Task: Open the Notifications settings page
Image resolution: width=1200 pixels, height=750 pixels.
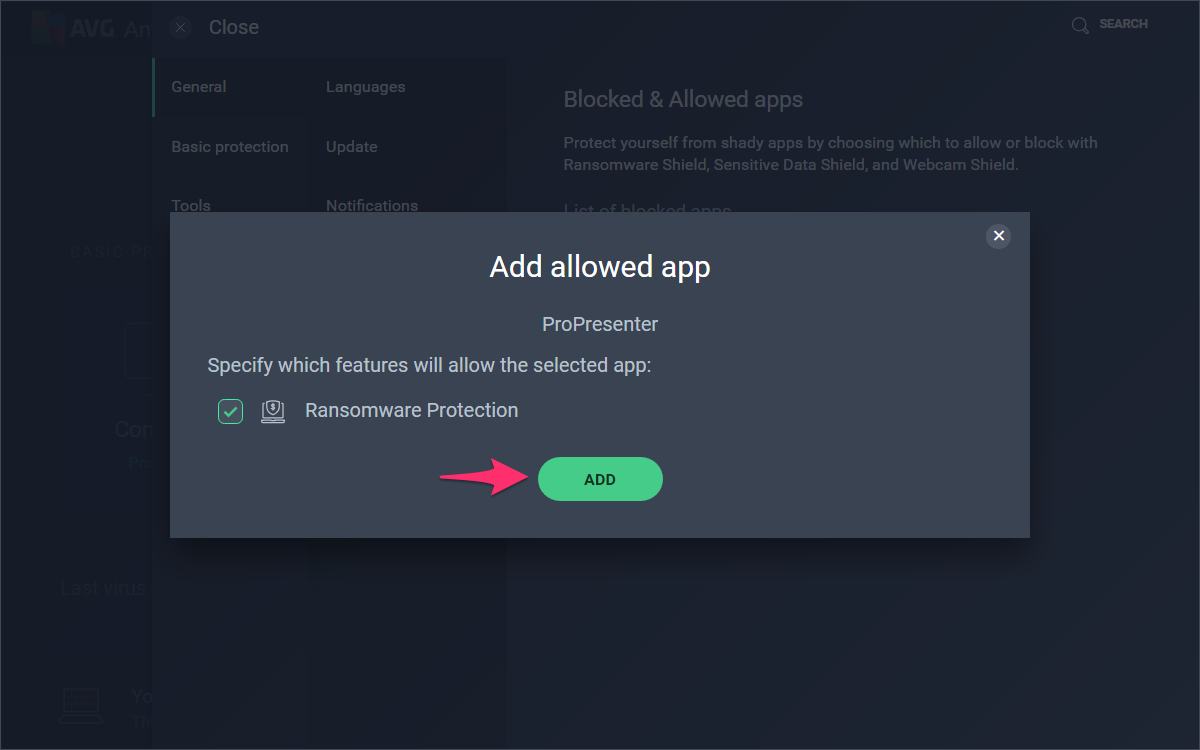Action: [x=372, y=205]
